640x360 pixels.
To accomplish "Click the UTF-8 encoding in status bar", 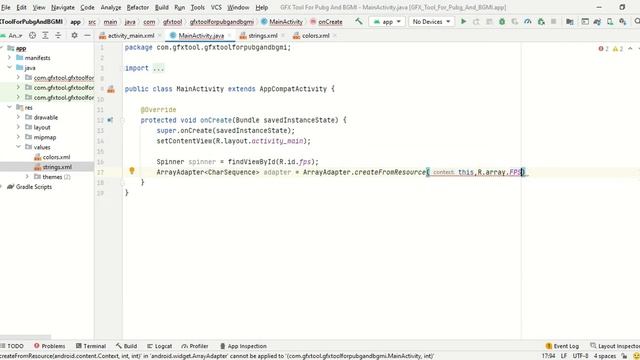I will pyautogui.click(x=580, y=356).
